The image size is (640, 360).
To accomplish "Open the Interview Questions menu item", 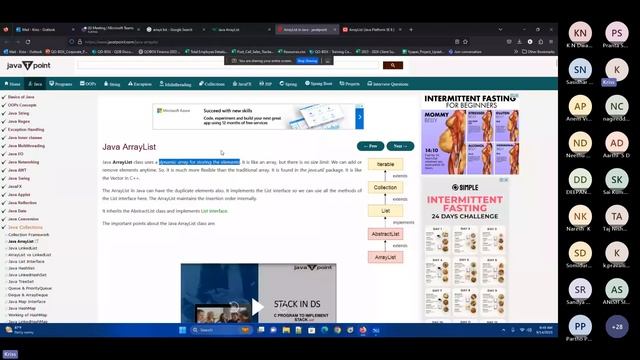I will coord(388,84).
